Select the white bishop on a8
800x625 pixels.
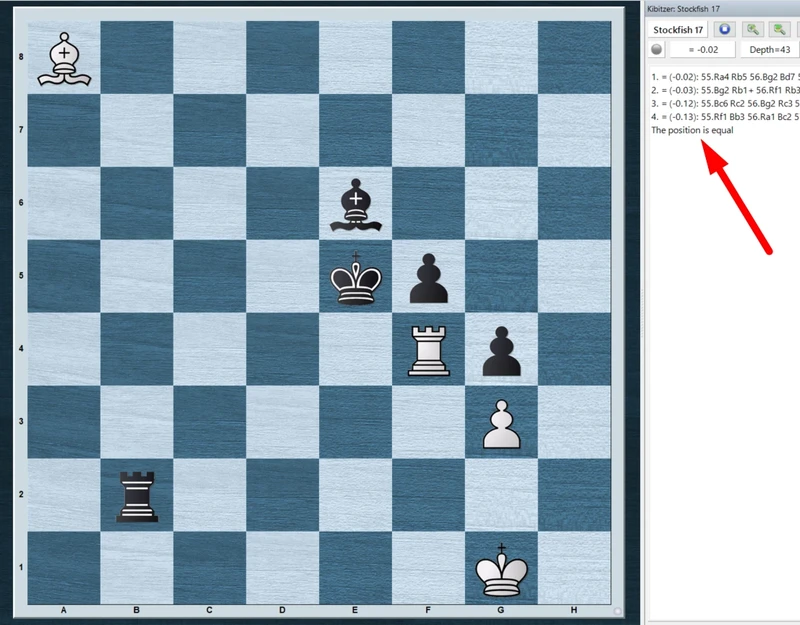65,60
